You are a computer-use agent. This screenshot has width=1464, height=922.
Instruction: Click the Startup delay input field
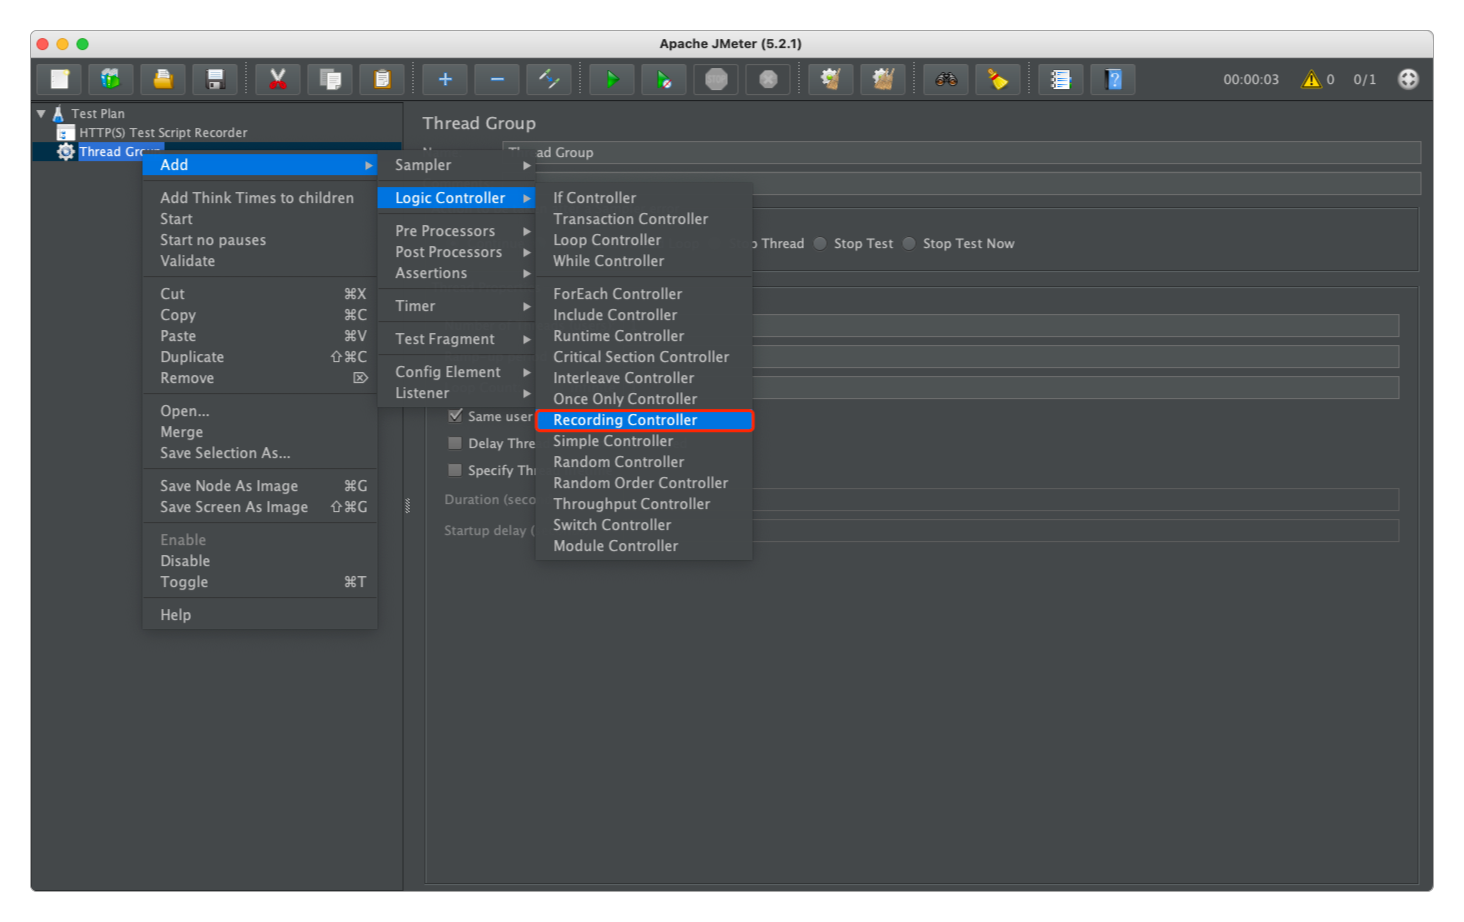(1075, 530)
